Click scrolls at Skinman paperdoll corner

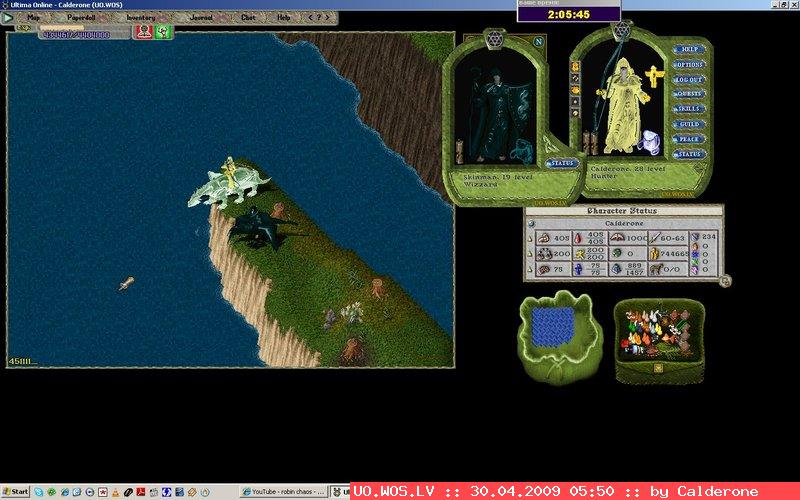(x=460, y=152)
